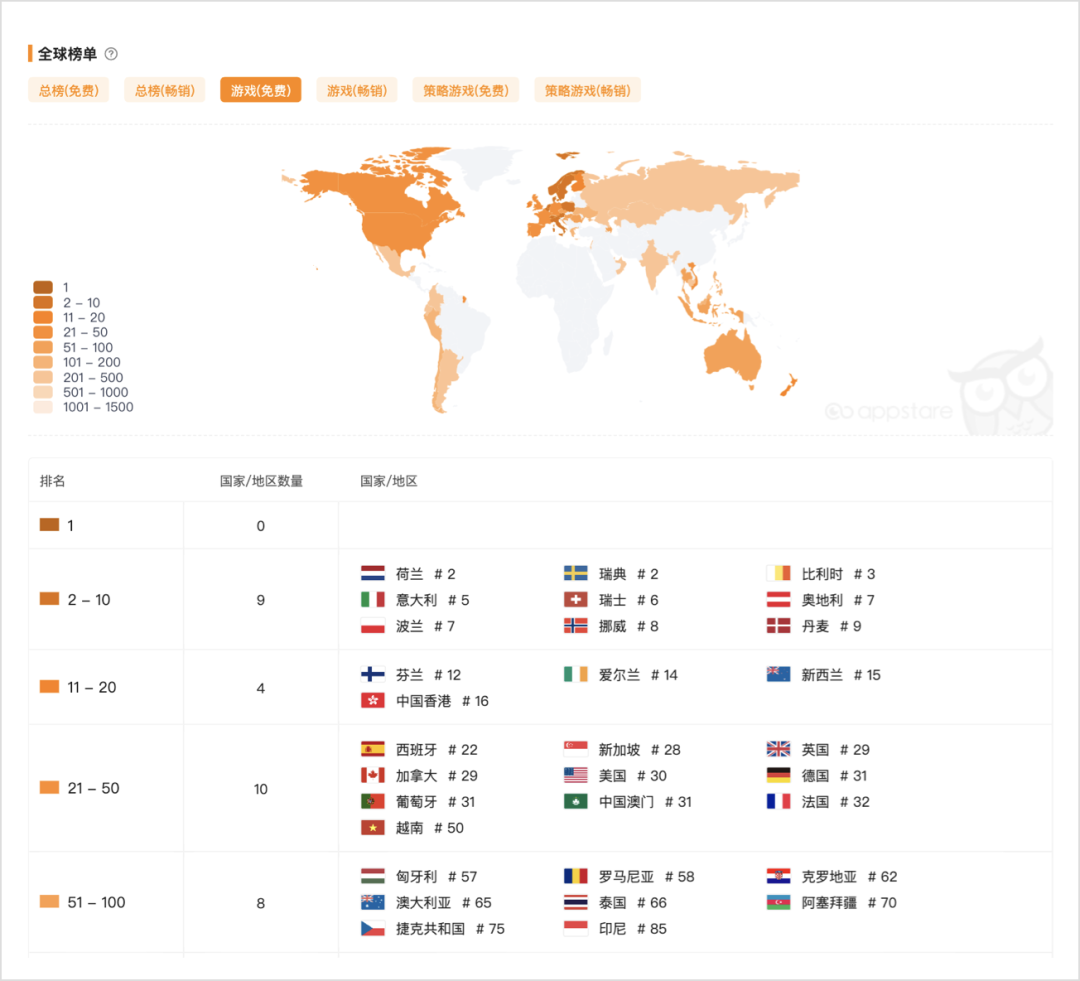Open the 策略游戏(畅销) tab
Image resolution: width=1080 pixels, height=981 pixels.
click(587, 90)
